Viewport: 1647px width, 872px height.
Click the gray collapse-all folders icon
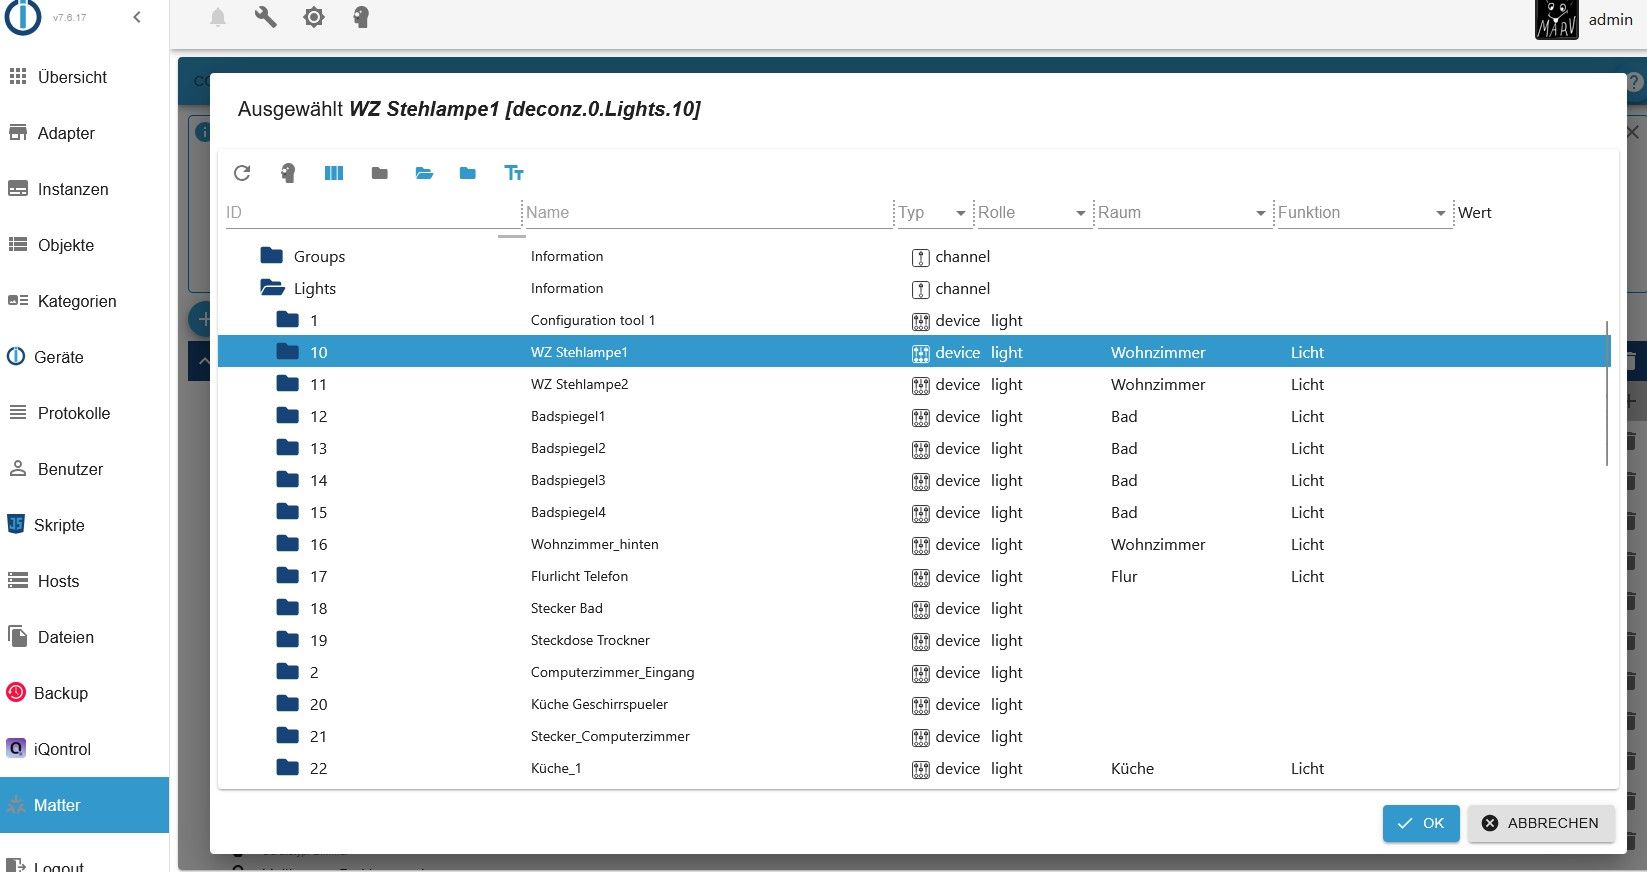click(x=379, y=173)
